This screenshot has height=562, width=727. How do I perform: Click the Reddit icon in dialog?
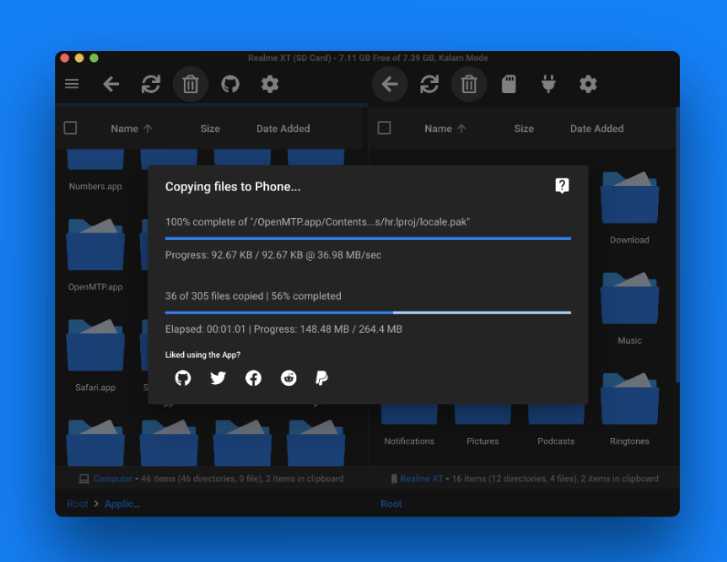tap(288, 378)
